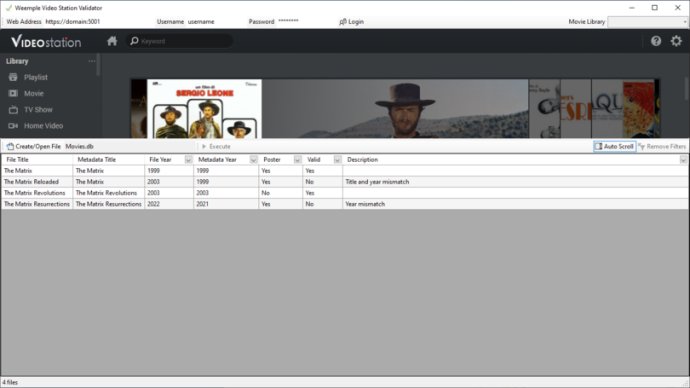Sort by File Title column header

(x=37, y=160)
